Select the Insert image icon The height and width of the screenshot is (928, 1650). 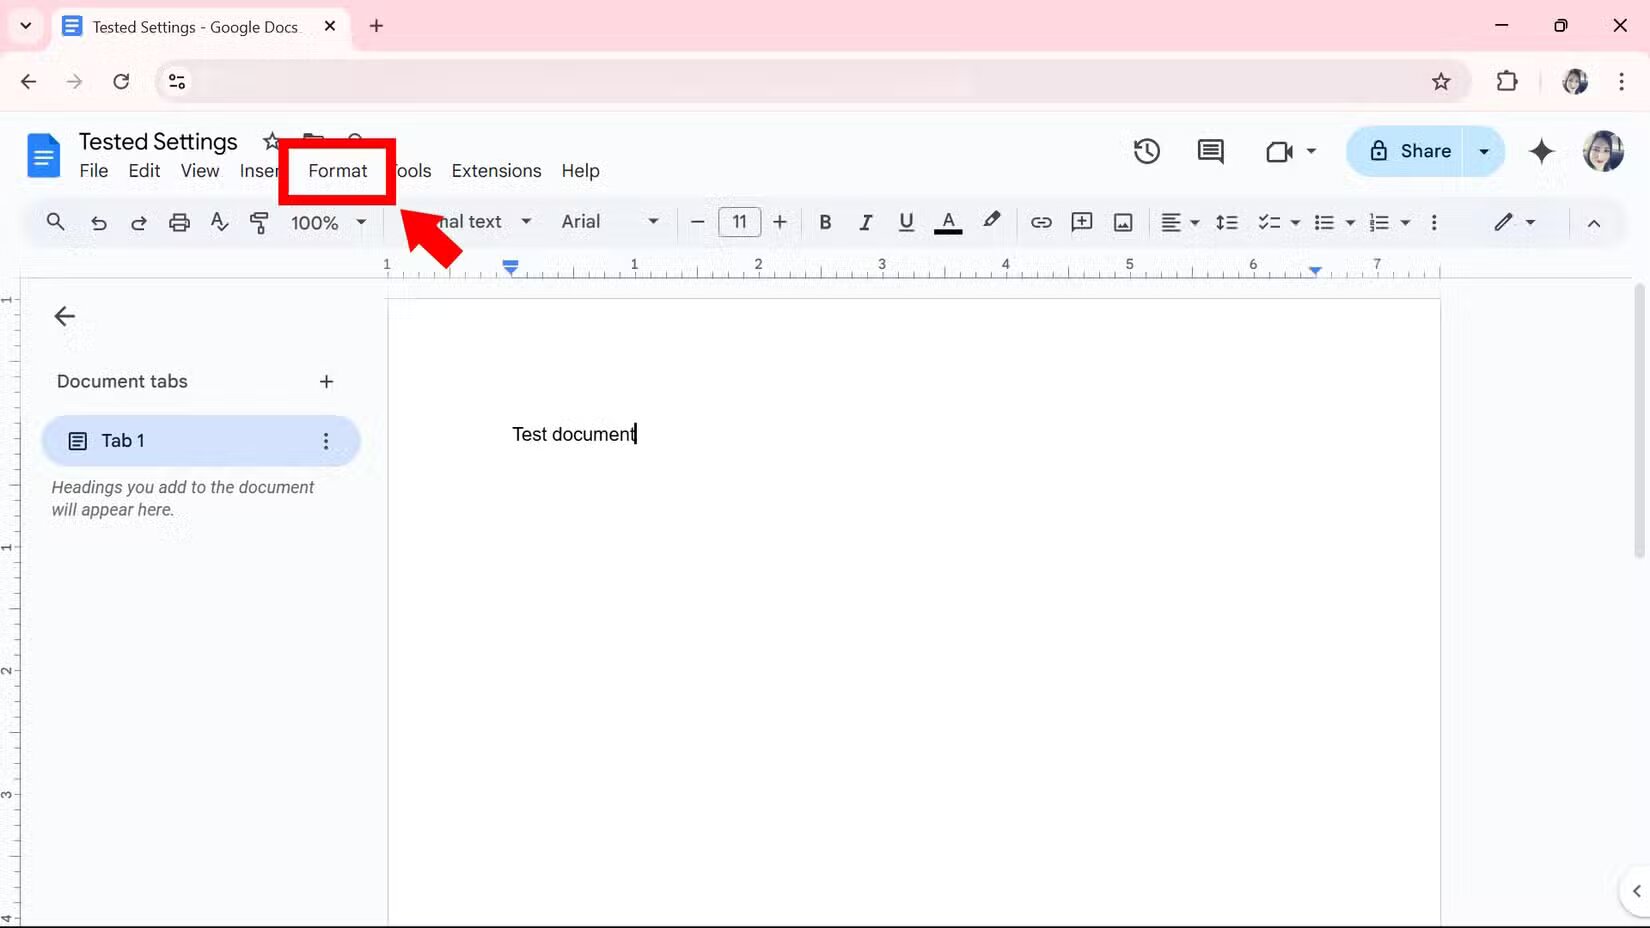coord(1123,222)
